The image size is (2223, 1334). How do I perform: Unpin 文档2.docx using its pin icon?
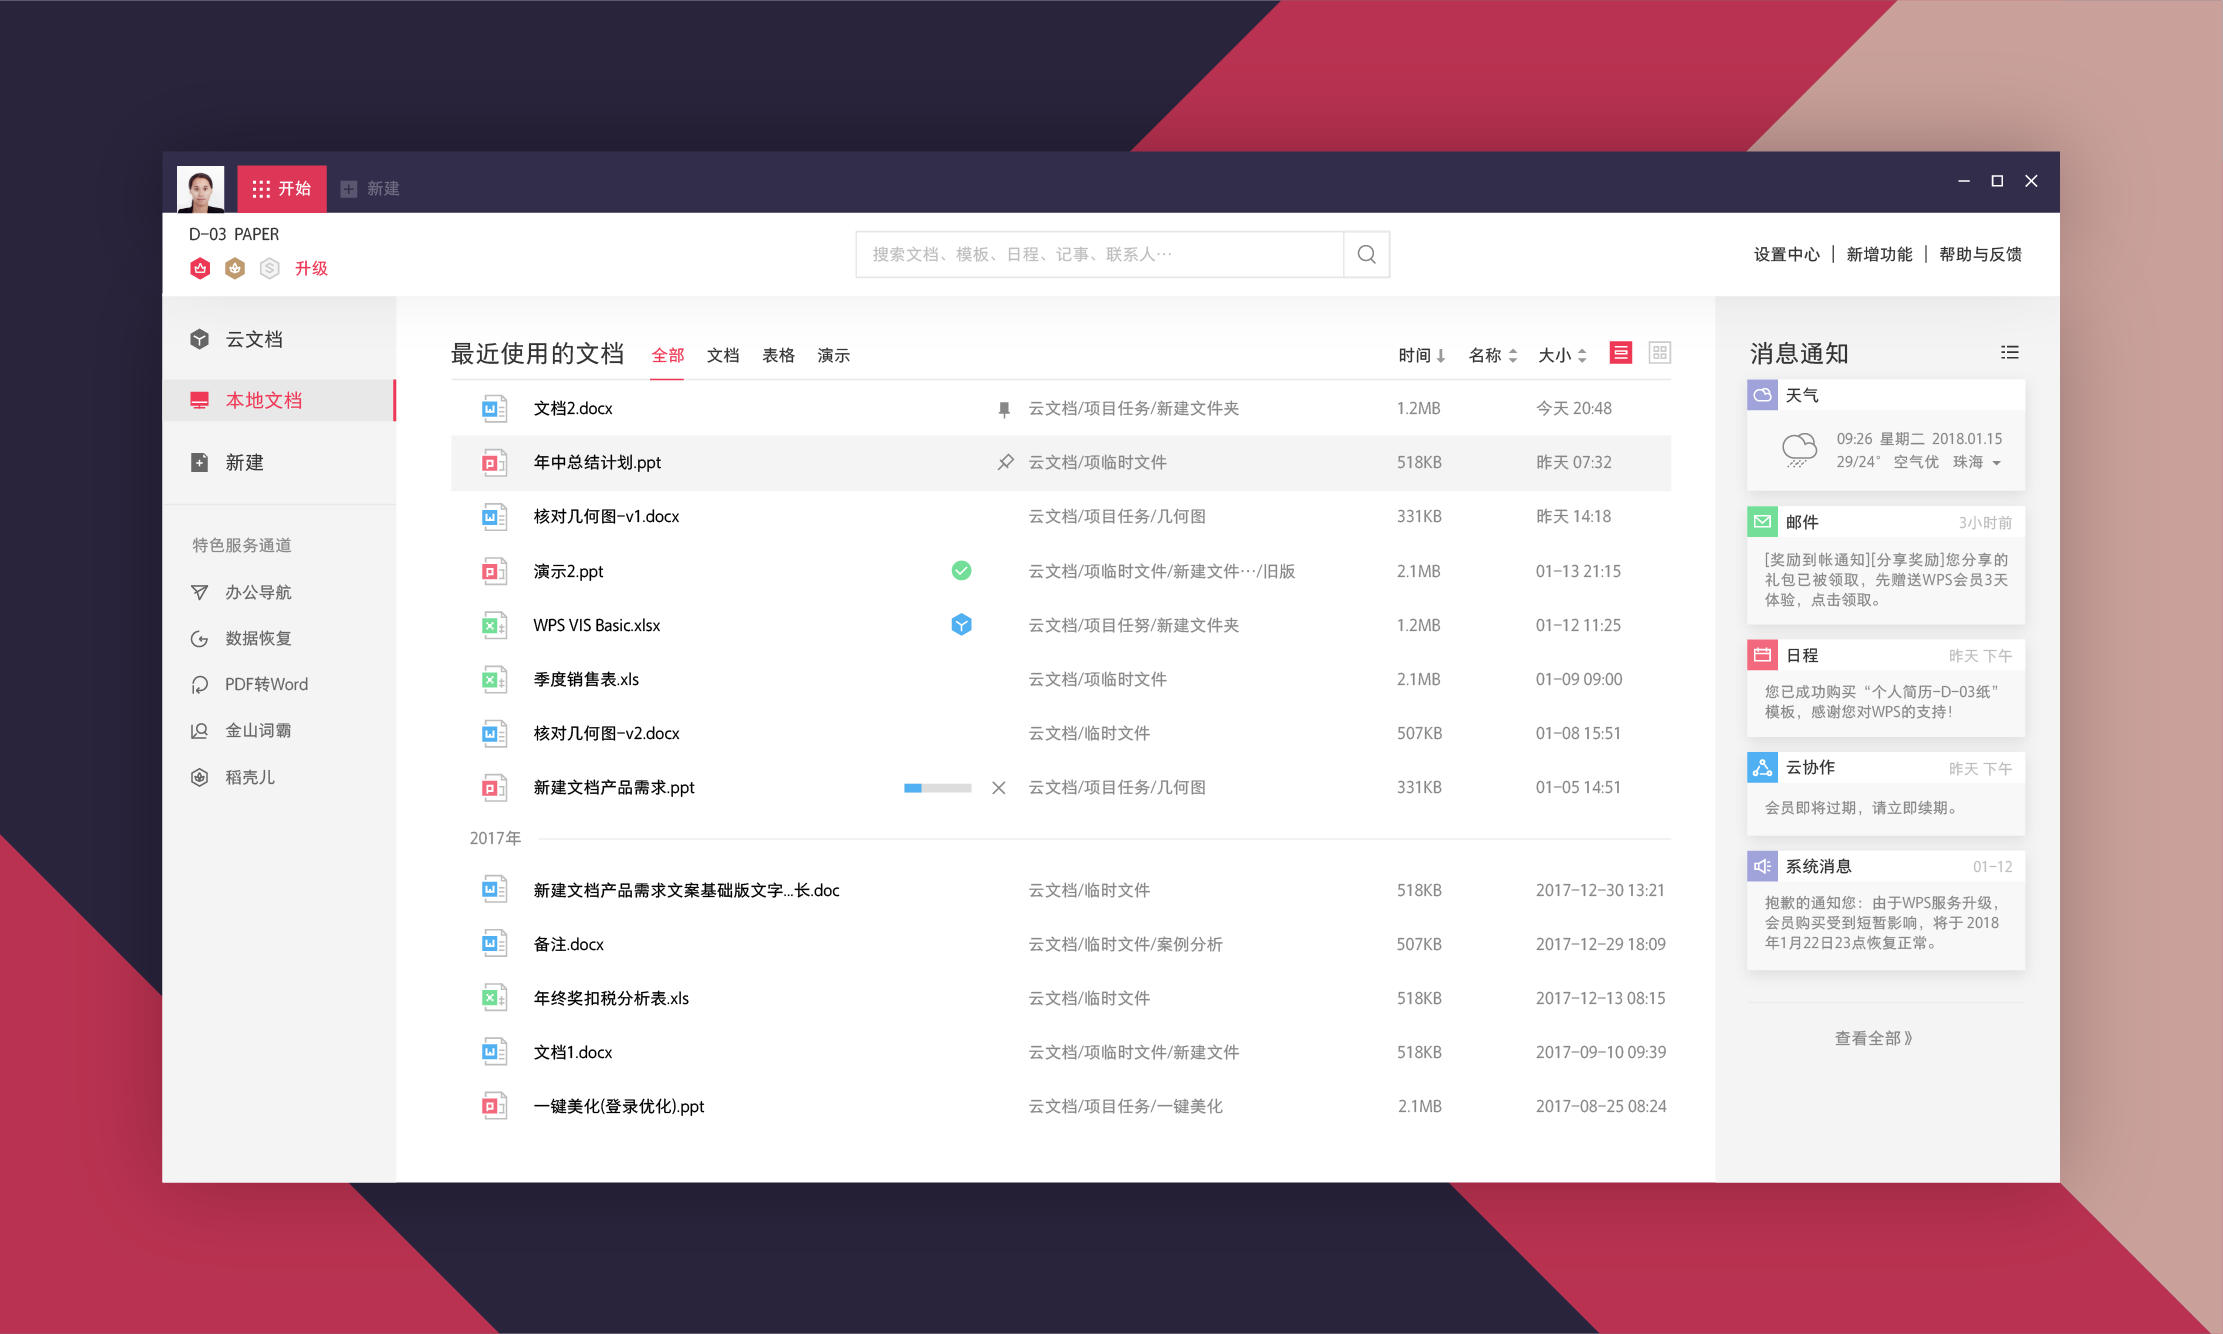[1004, 408]
